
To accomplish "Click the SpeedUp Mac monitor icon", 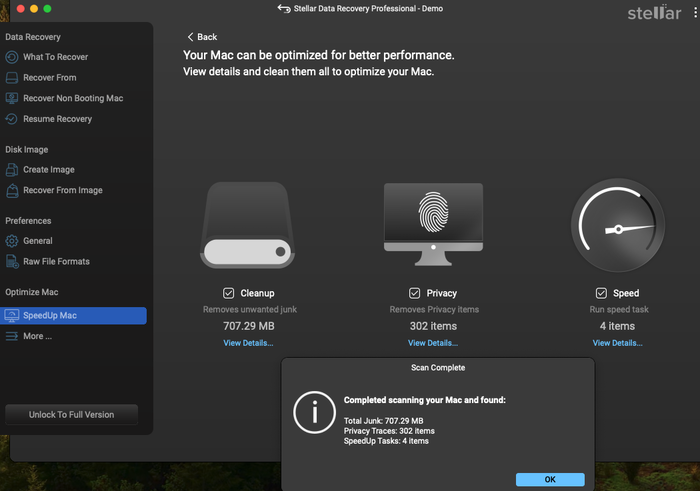I will 12,316.
